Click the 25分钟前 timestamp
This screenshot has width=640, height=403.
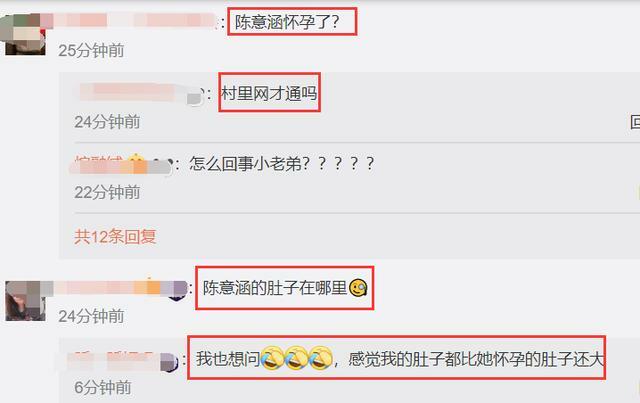click(x=91, y=51)
